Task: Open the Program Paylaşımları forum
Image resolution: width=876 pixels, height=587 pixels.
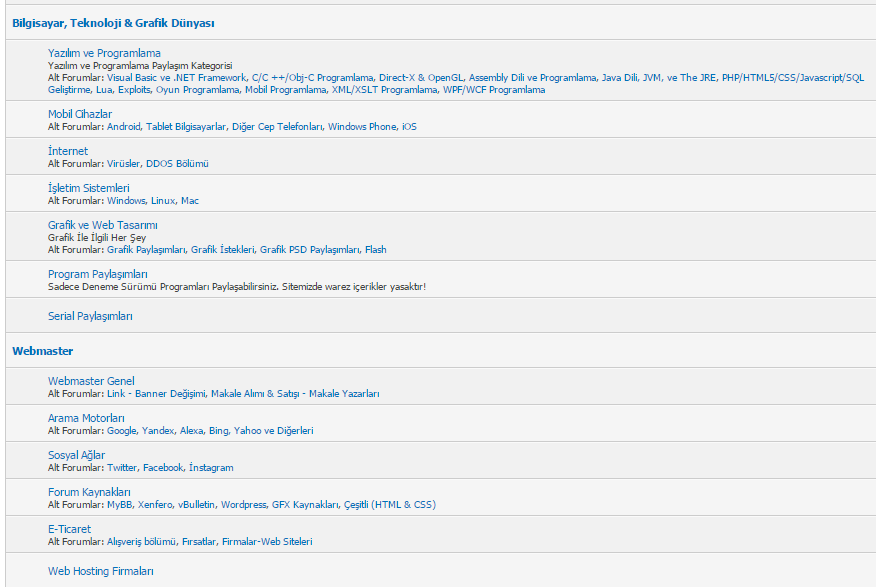Action: point(97,274)
